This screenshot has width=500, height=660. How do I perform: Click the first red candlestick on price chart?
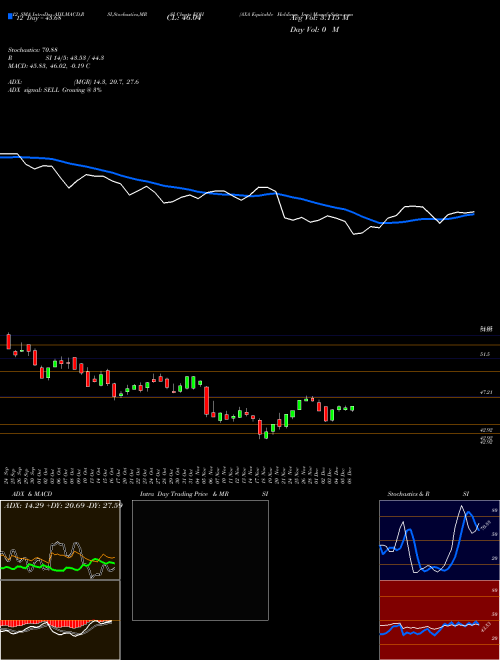(8, 341)
